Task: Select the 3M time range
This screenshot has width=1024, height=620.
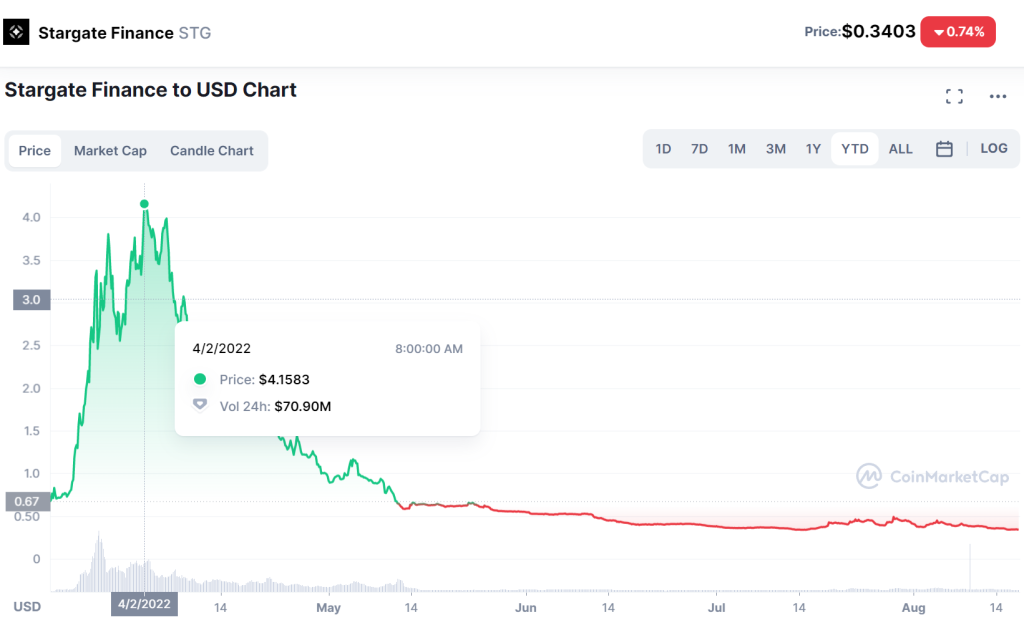Action: point(776,149)
